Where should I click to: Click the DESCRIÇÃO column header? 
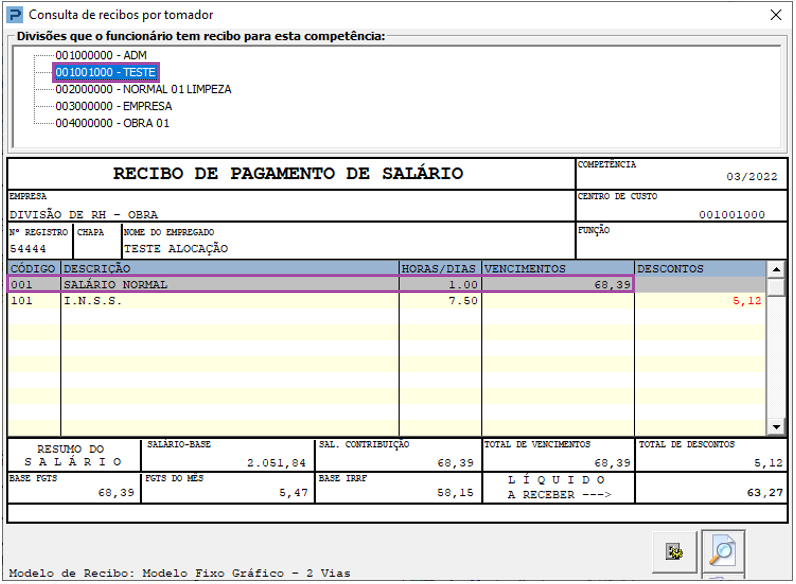(x=229, y=269)
